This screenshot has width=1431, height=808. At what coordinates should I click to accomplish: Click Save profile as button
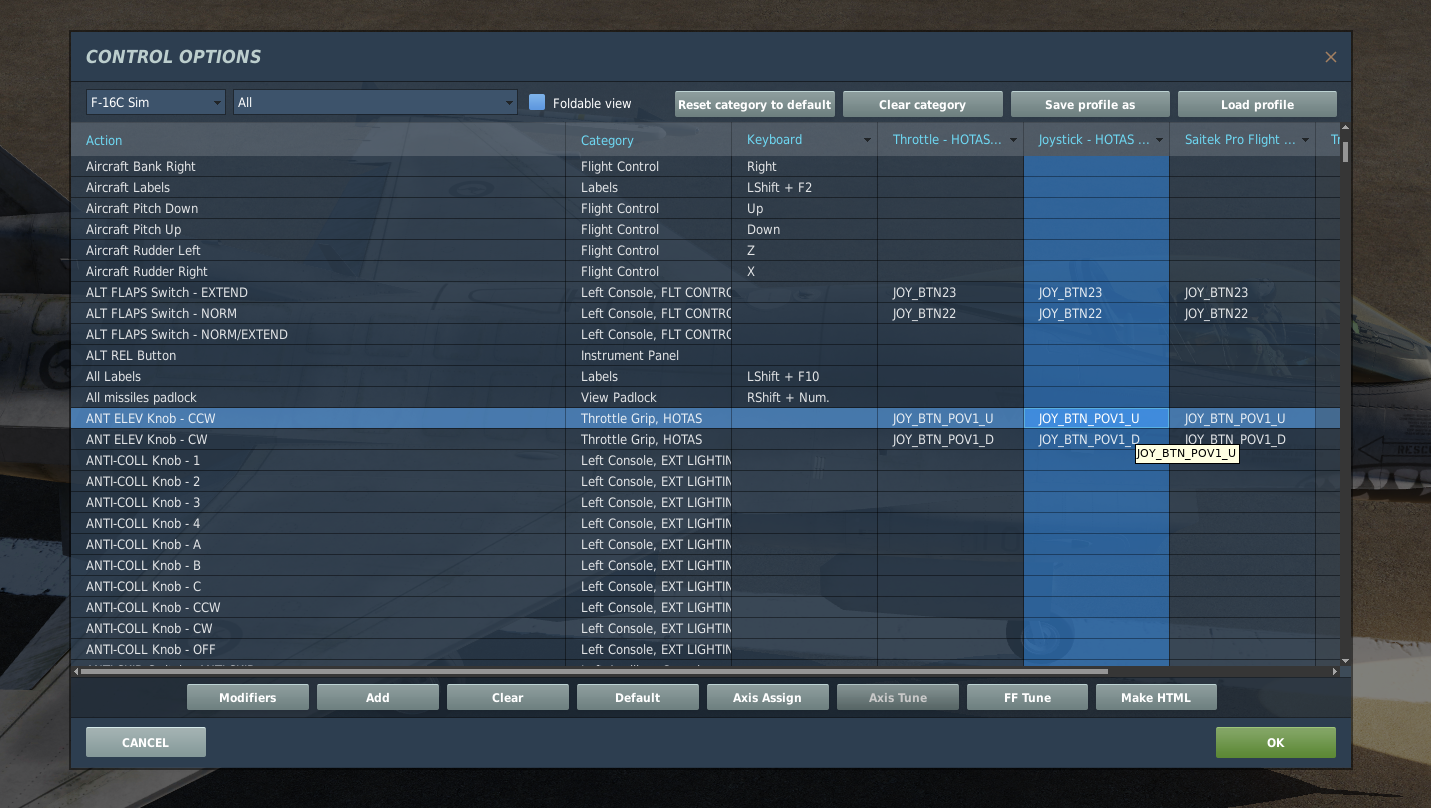[1090, 104]
